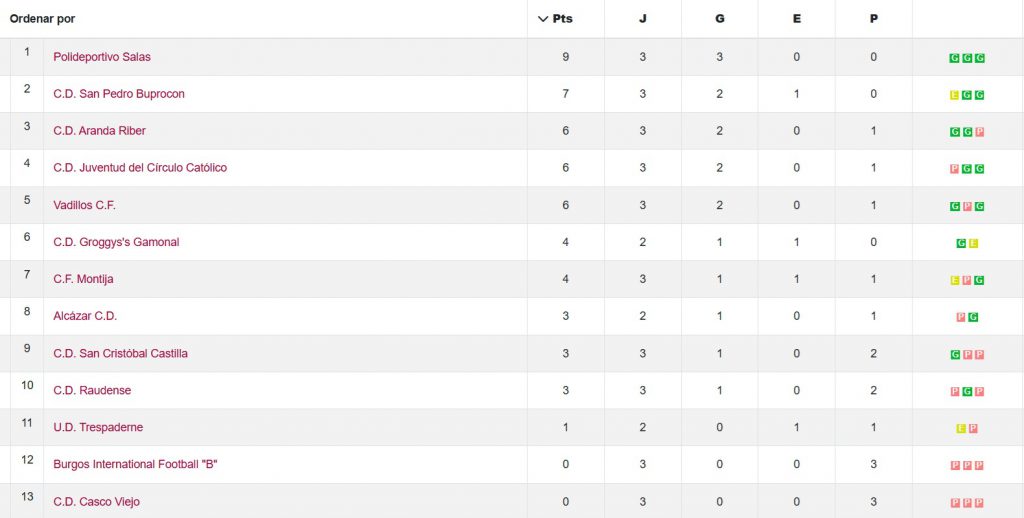Sort table by Pts column chevron
The width and height of the screenshot is (1024, 518).
(x=543, y=19)
